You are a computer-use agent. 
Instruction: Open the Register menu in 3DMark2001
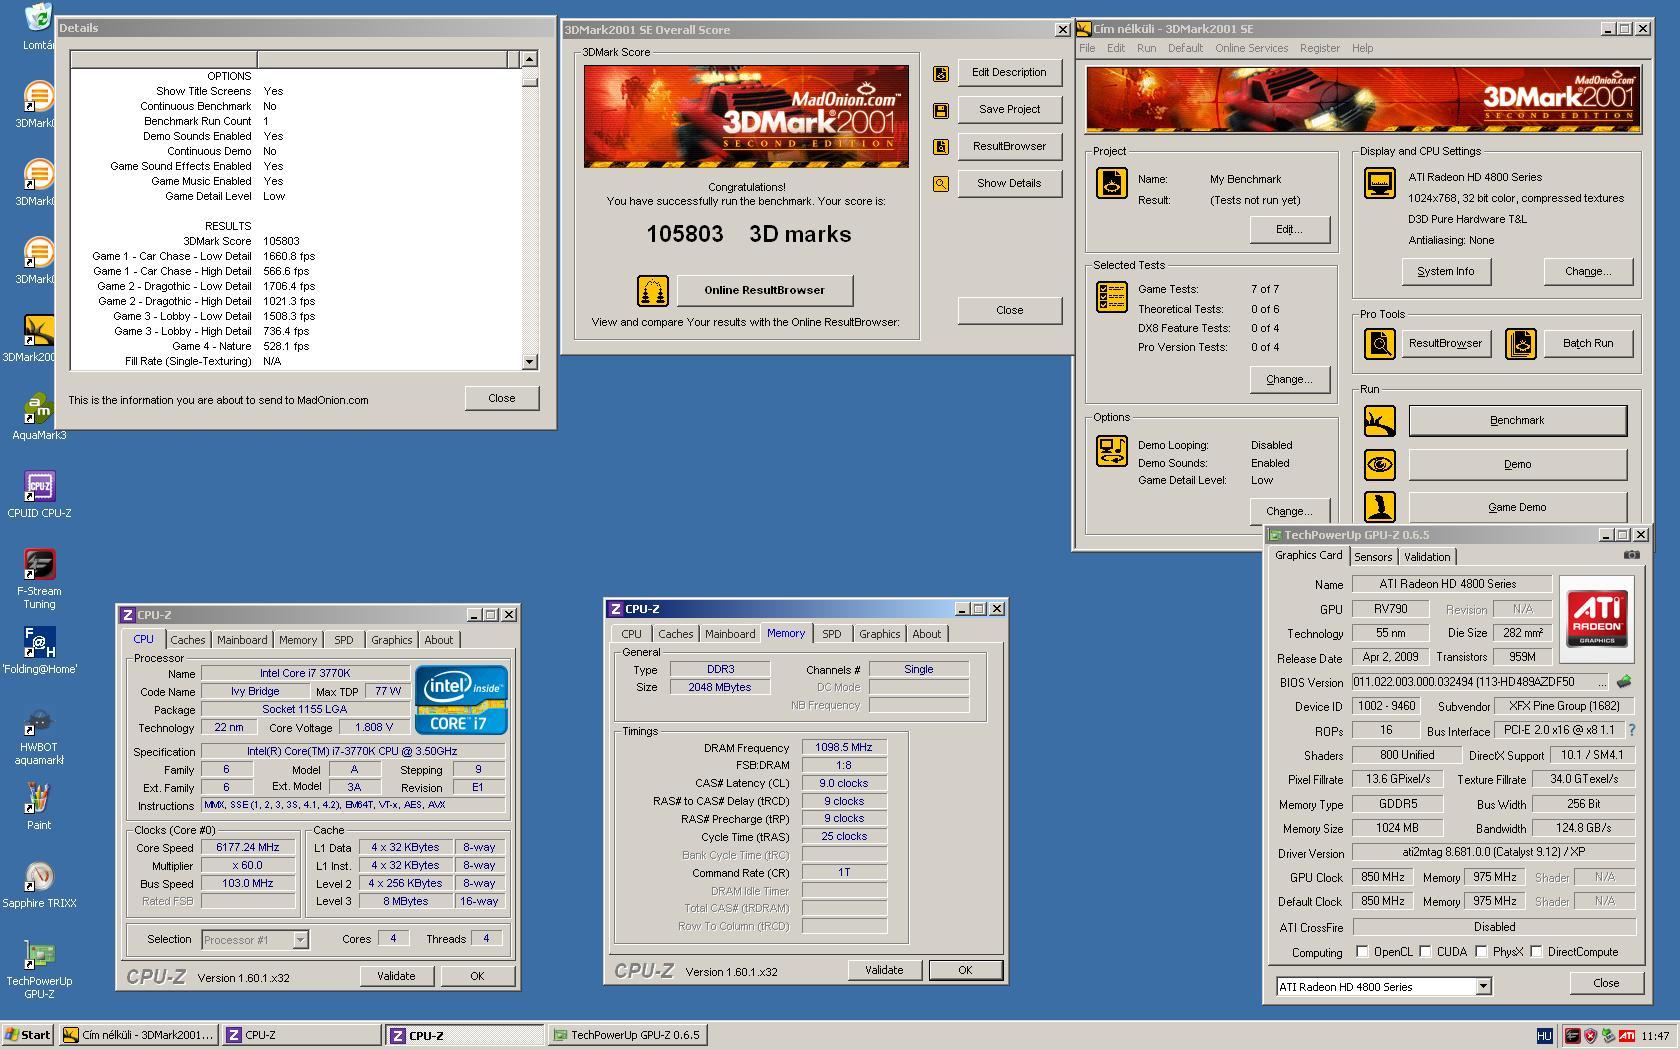tap(1319, 48)
